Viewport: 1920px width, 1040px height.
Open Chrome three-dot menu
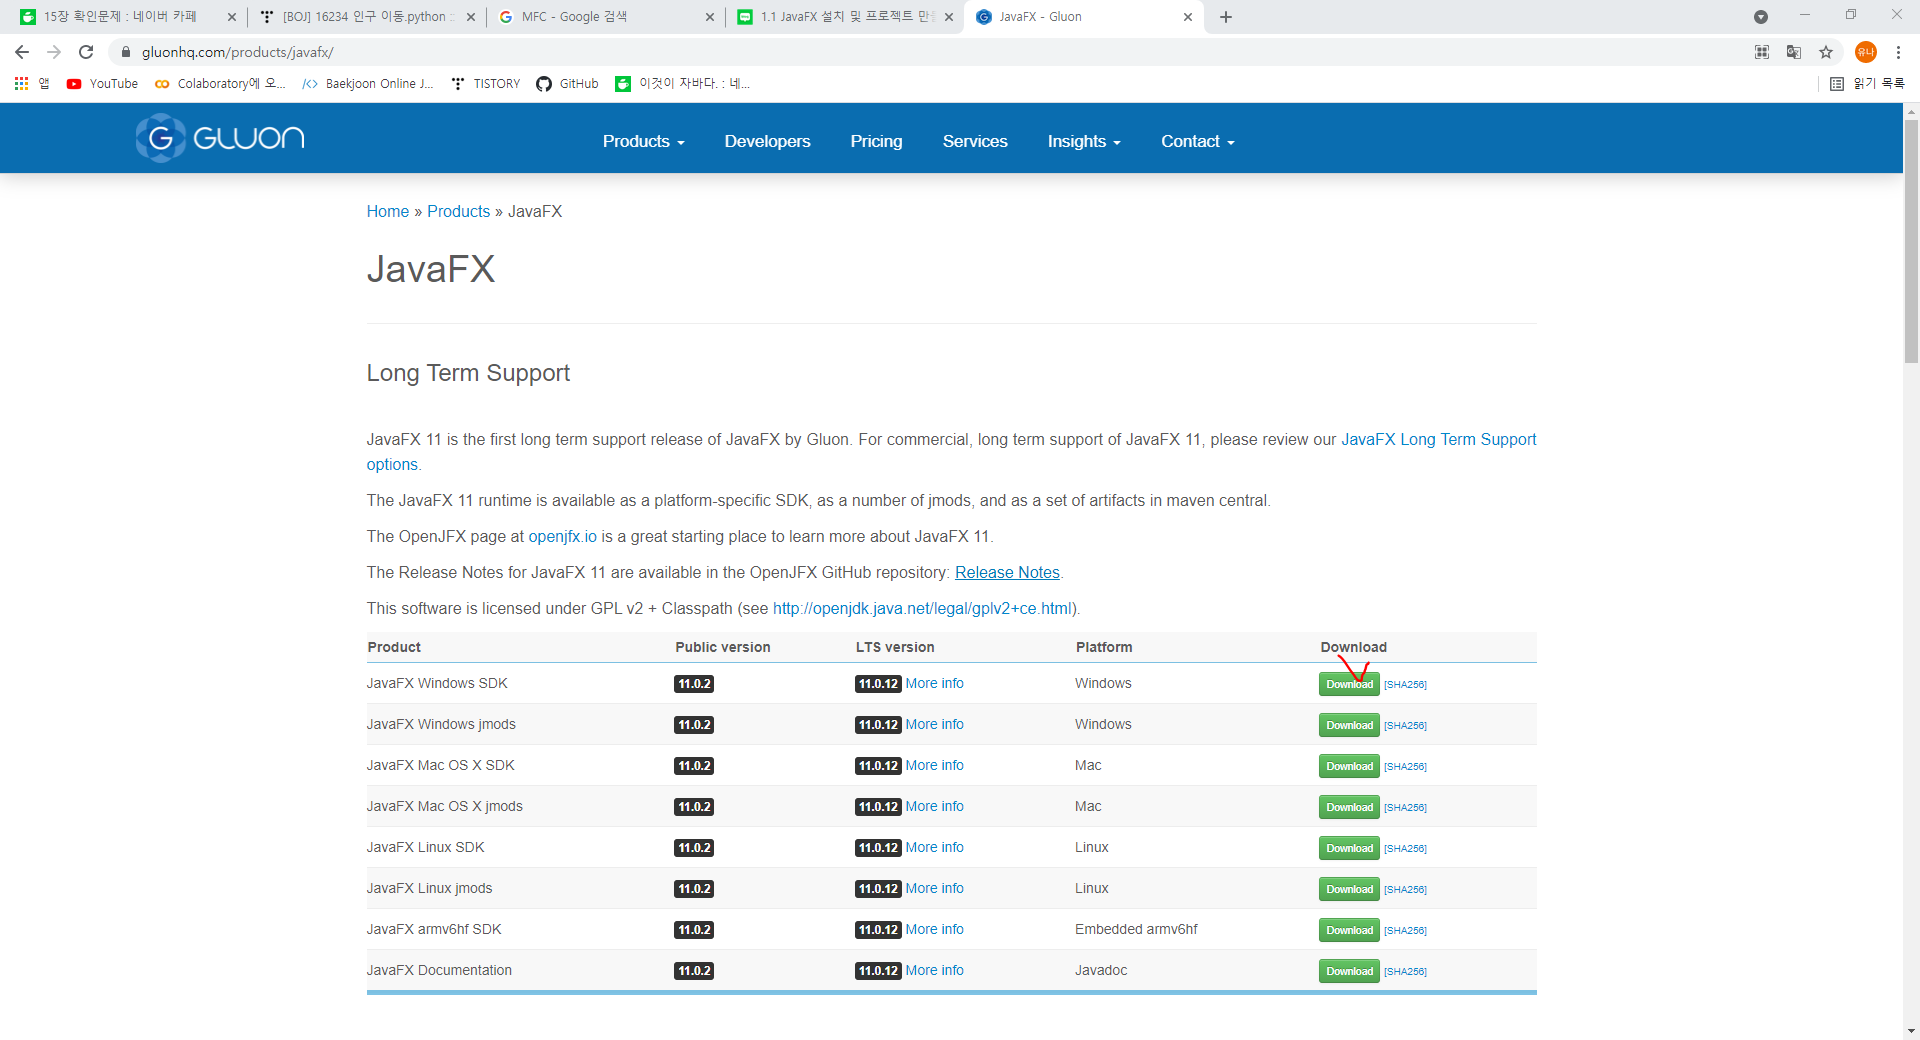point(1898,52)
